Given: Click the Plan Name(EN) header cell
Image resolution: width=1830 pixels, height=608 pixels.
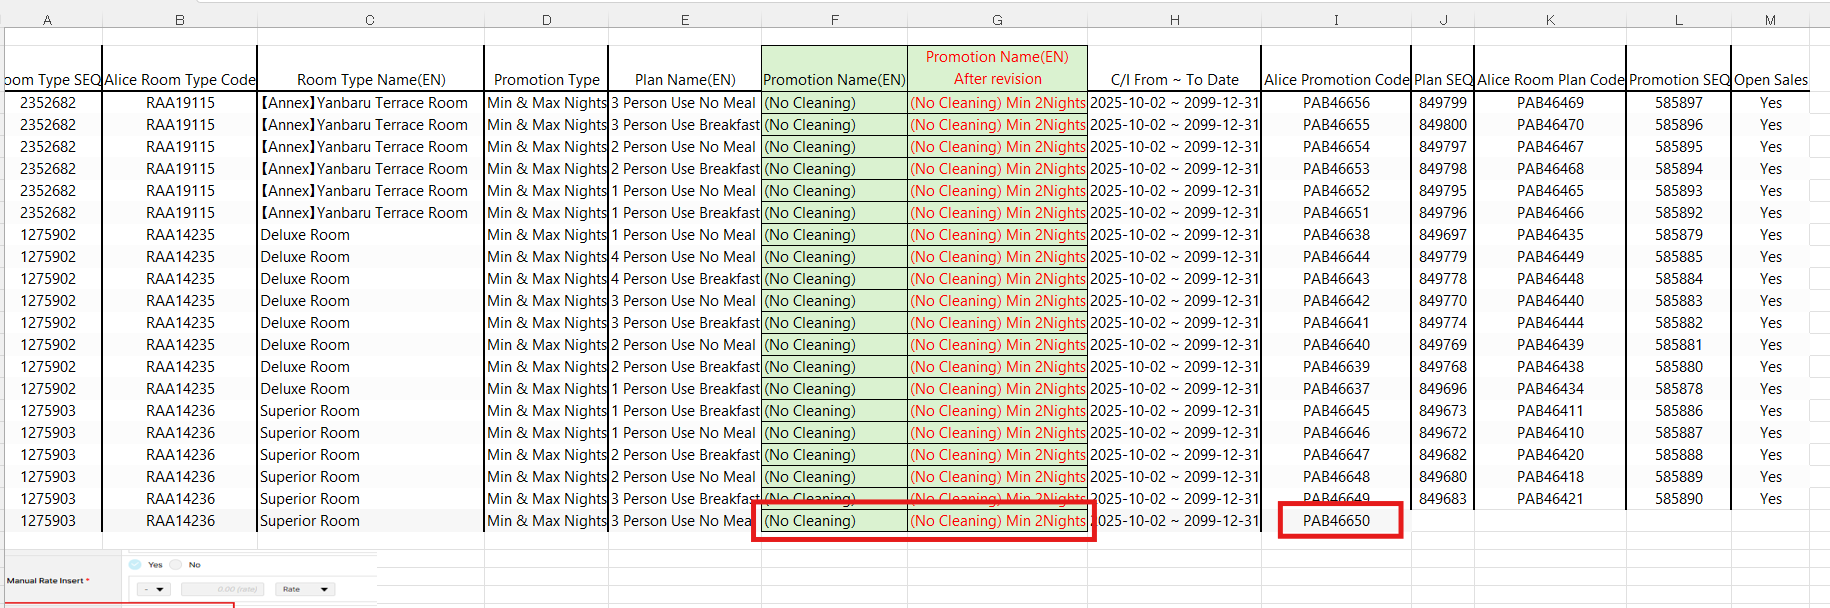Looking at the screenshot, I should click(685, 68).
